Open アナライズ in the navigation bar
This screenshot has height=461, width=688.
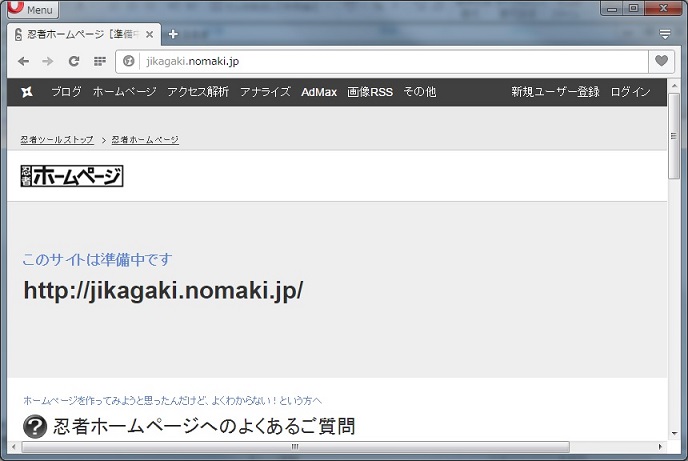pos(265,92)
